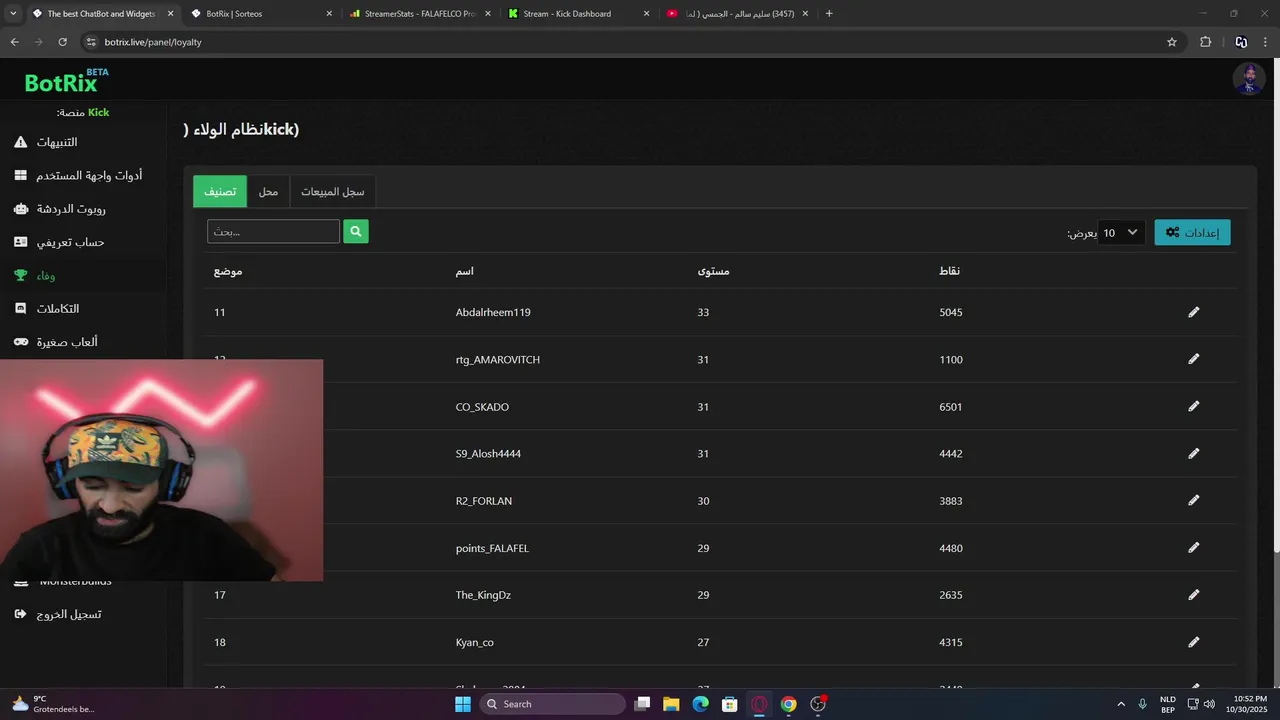This screenshot has width=1280, height=720.
Task: Open the user avatar in top right
Action: (x=1248, y=79)
